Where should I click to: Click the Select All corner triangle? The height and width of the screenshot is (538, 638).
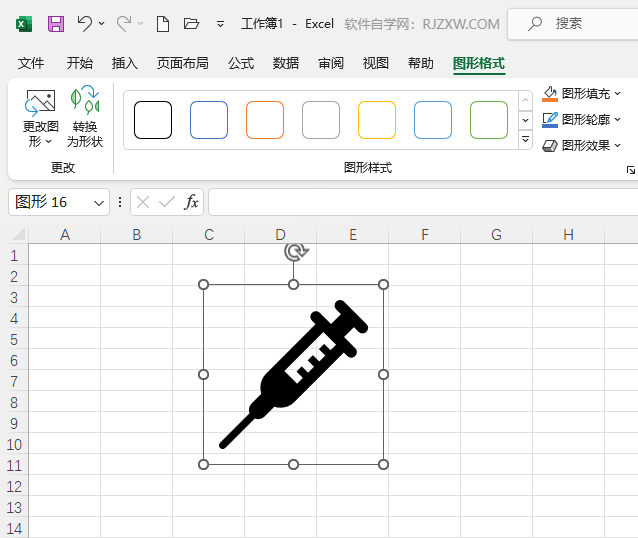[18, 234]
